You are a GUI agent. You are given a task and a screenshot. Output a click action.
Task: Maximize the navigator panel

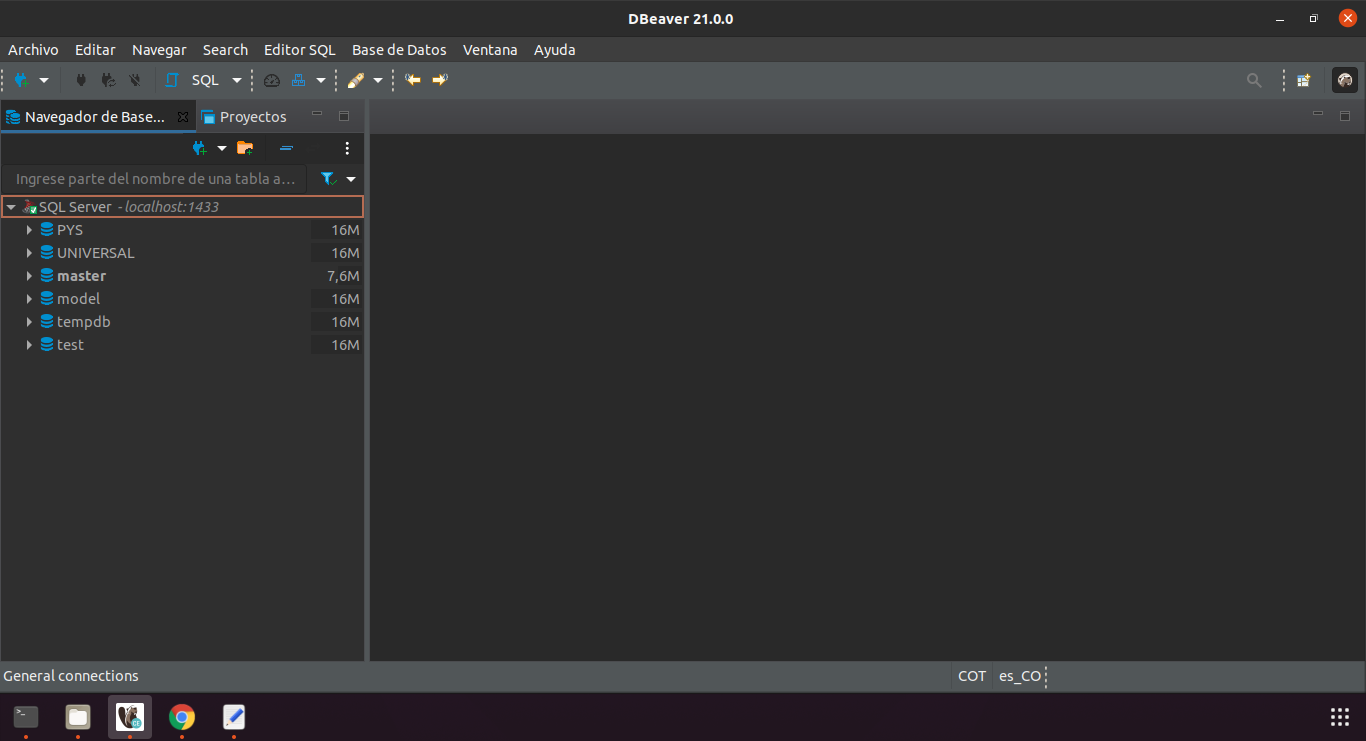344,116
